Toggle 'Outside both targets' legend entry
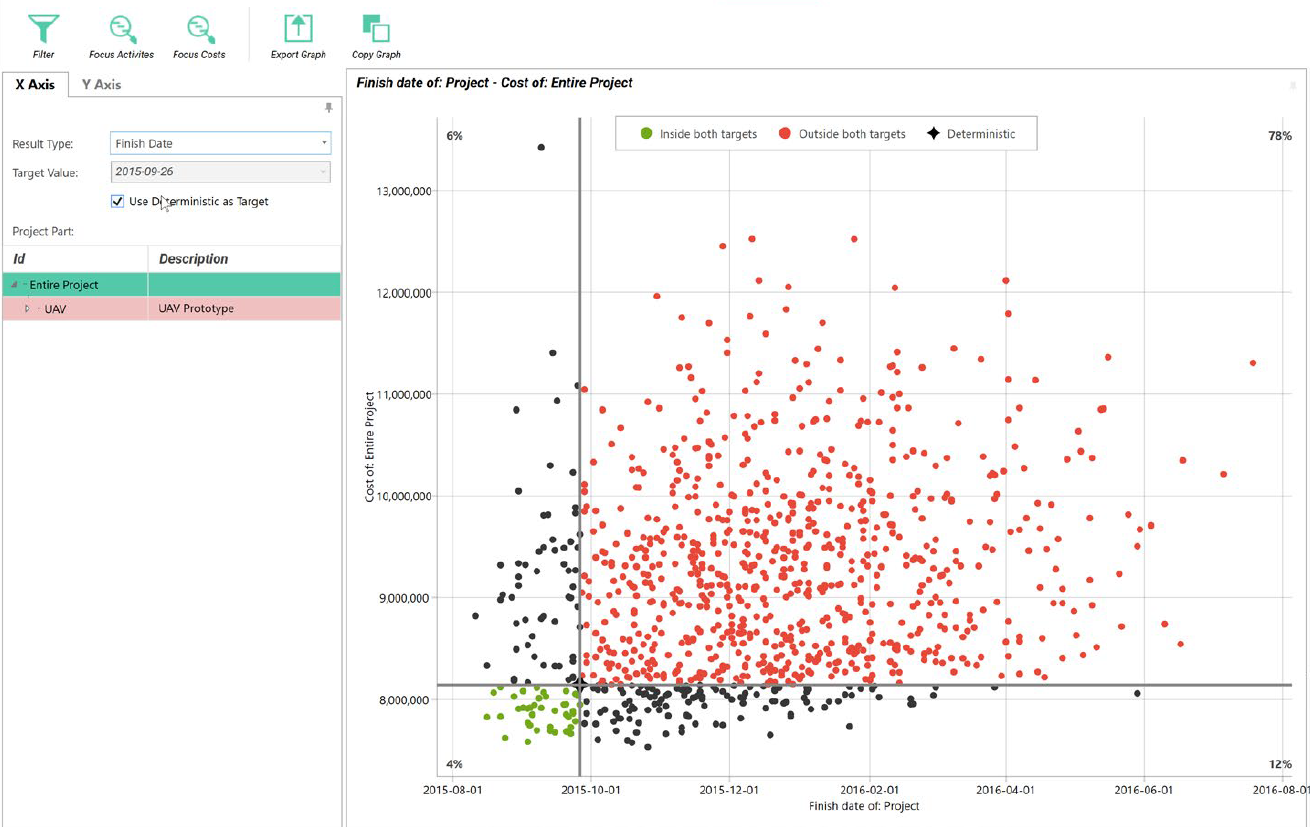1310x835 pixels. tap(842, 134)
